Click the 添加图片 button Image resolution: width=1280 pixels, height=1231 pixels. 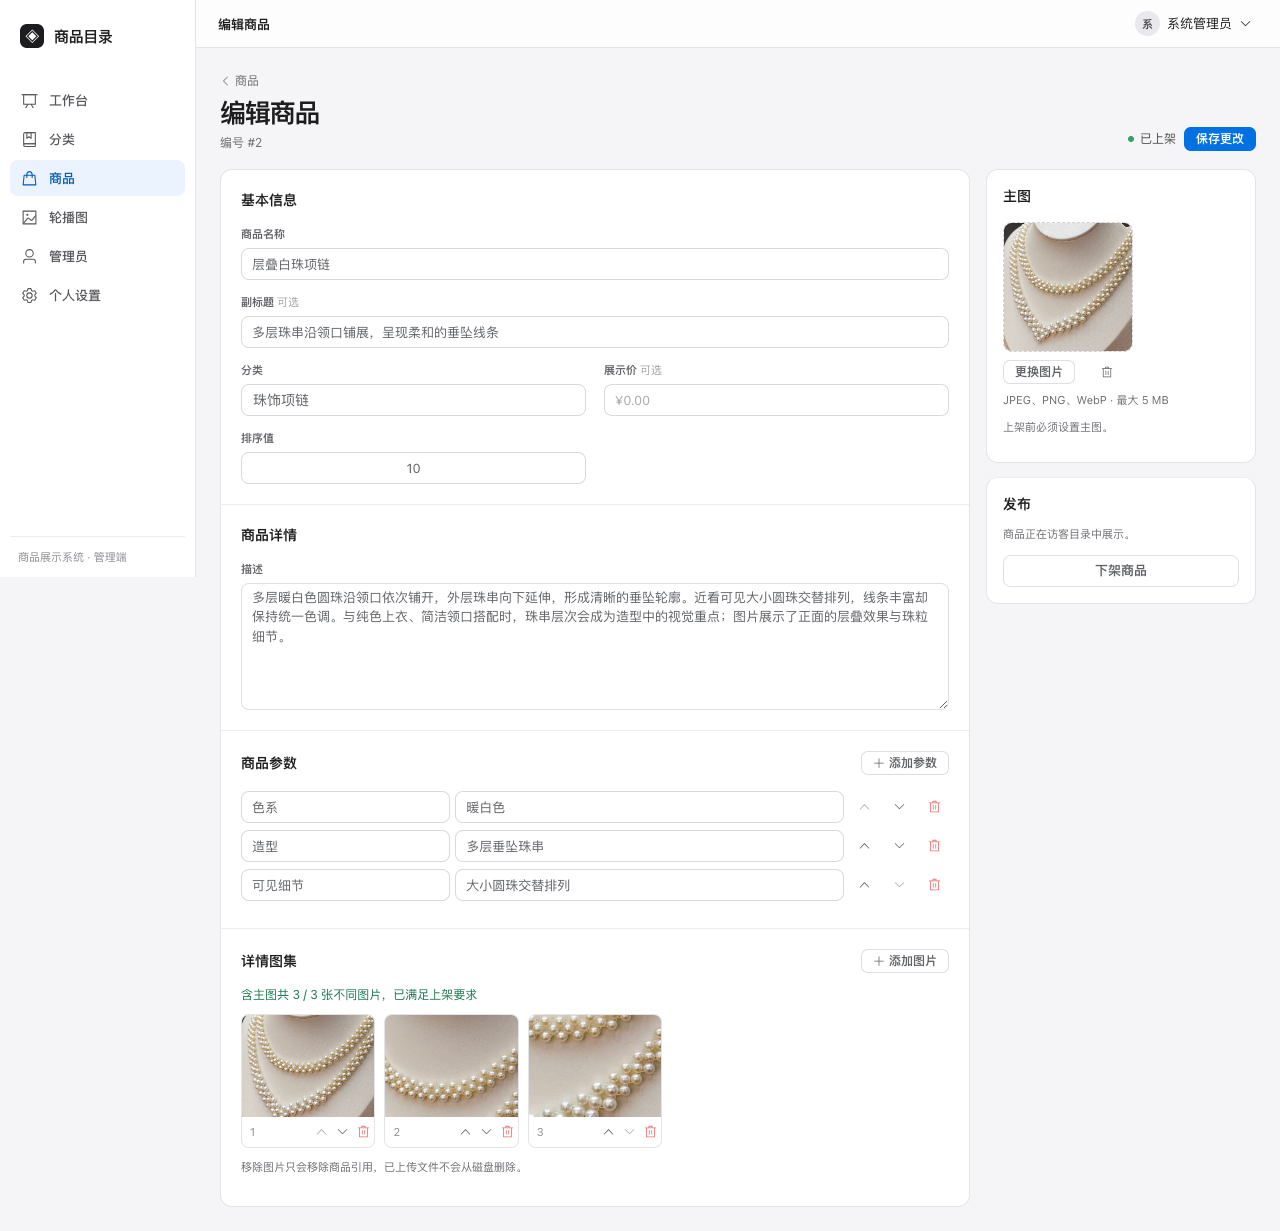tap(905, 961)
